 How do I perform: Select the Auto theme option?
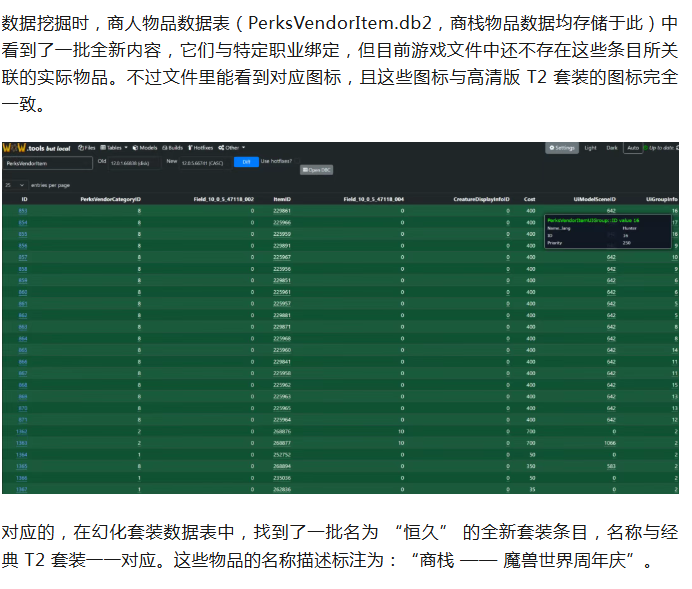pos(633,148)
